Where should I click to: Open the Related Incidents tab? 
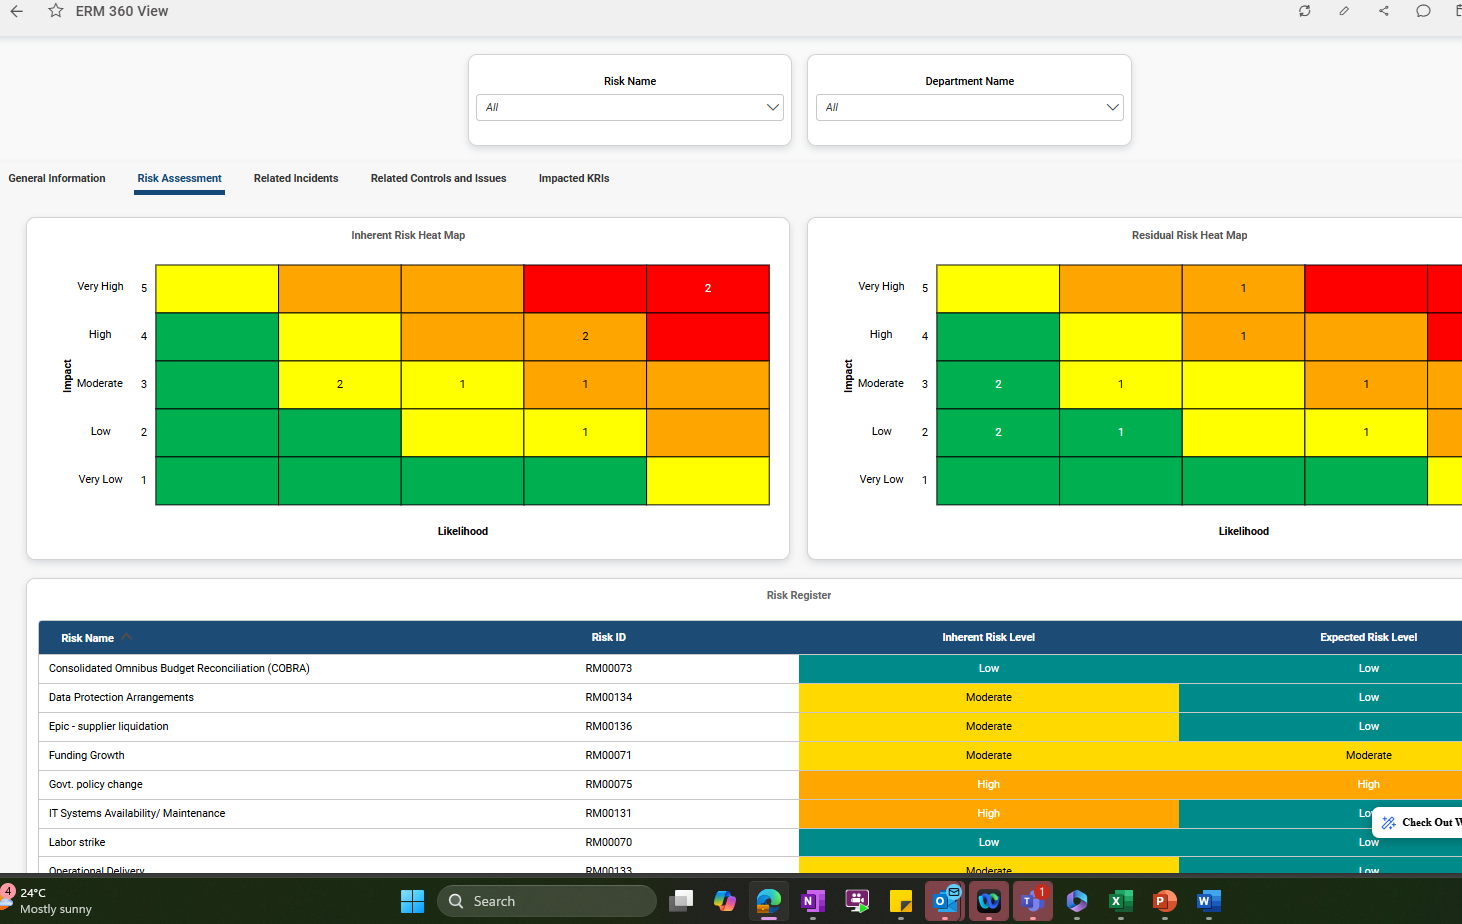[x=296, y=178]
